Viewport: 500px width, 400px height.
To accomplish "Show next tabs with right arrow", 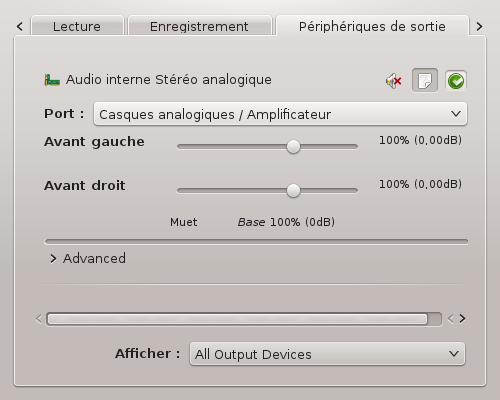I will 479,26.
